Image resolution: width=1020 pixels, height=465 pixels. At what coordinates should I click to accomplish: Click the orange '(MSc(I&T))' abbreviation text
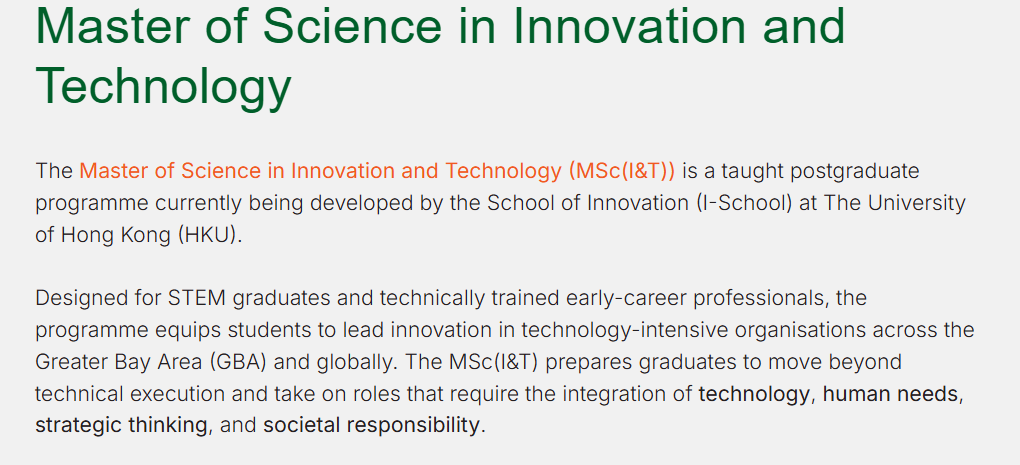coord(621,171)
